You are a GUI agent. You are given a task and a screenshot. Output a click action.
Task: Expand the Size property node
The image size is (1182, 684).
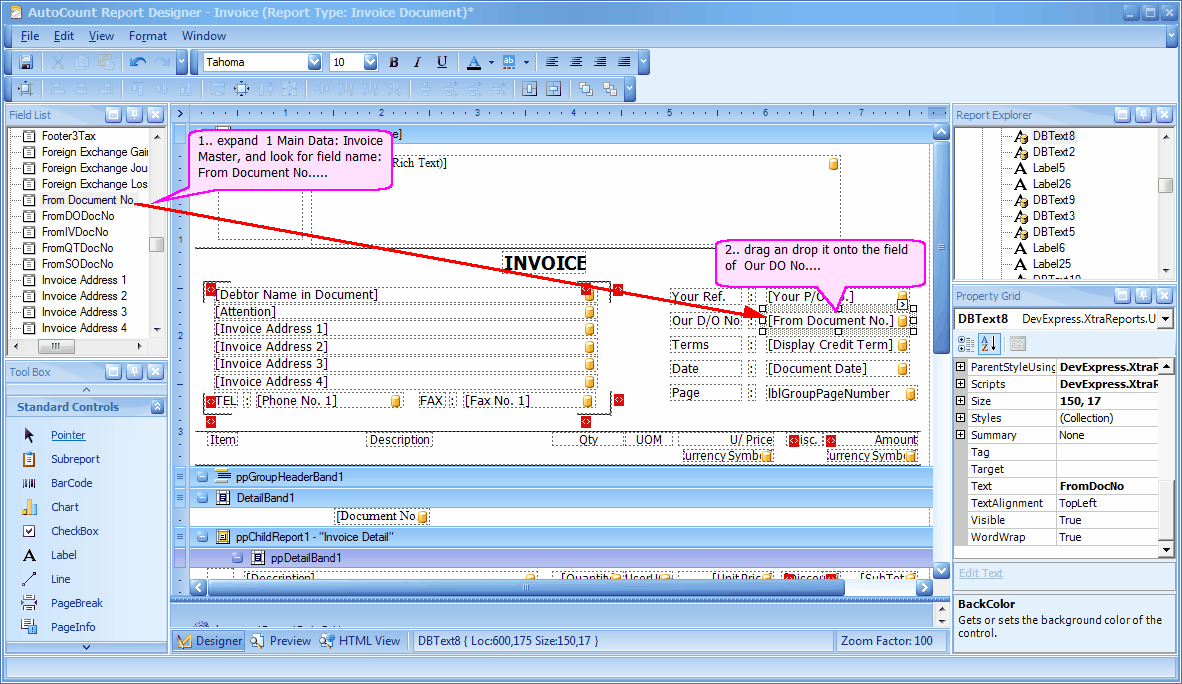click(x=960, y=400)
